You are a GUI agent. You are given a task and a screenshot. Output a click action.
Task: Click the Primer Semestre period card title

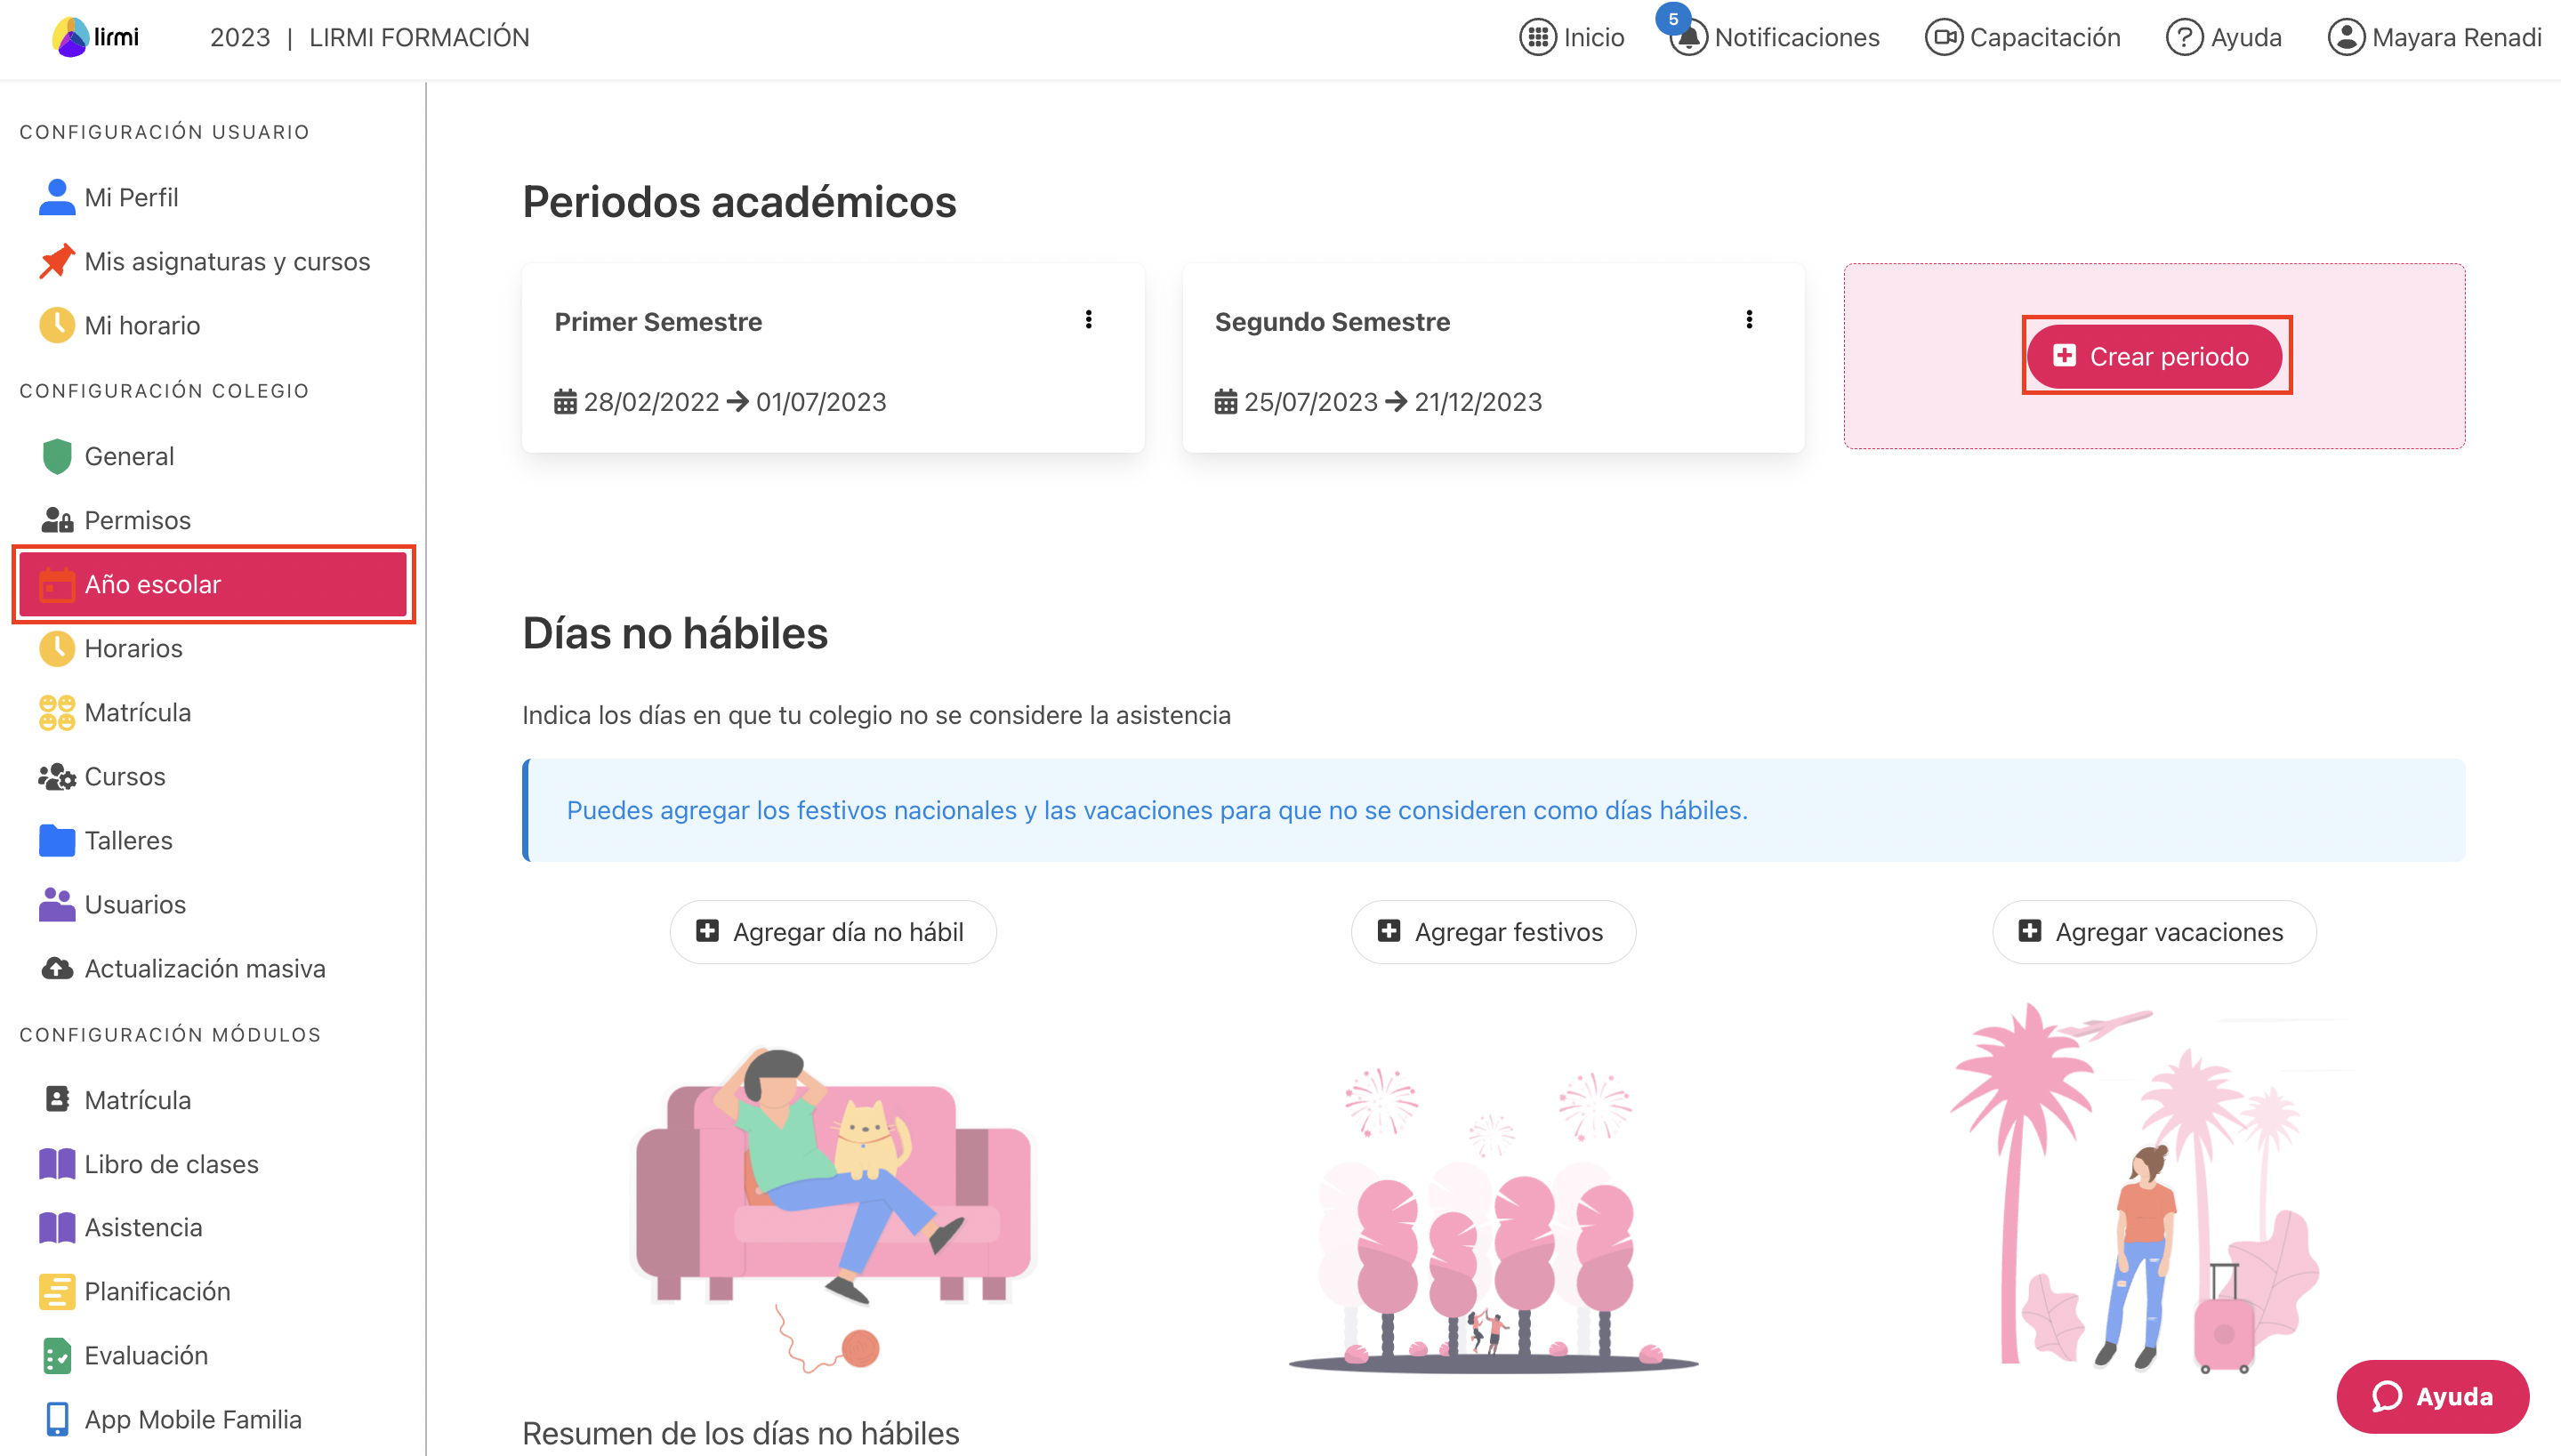(658, 321)
